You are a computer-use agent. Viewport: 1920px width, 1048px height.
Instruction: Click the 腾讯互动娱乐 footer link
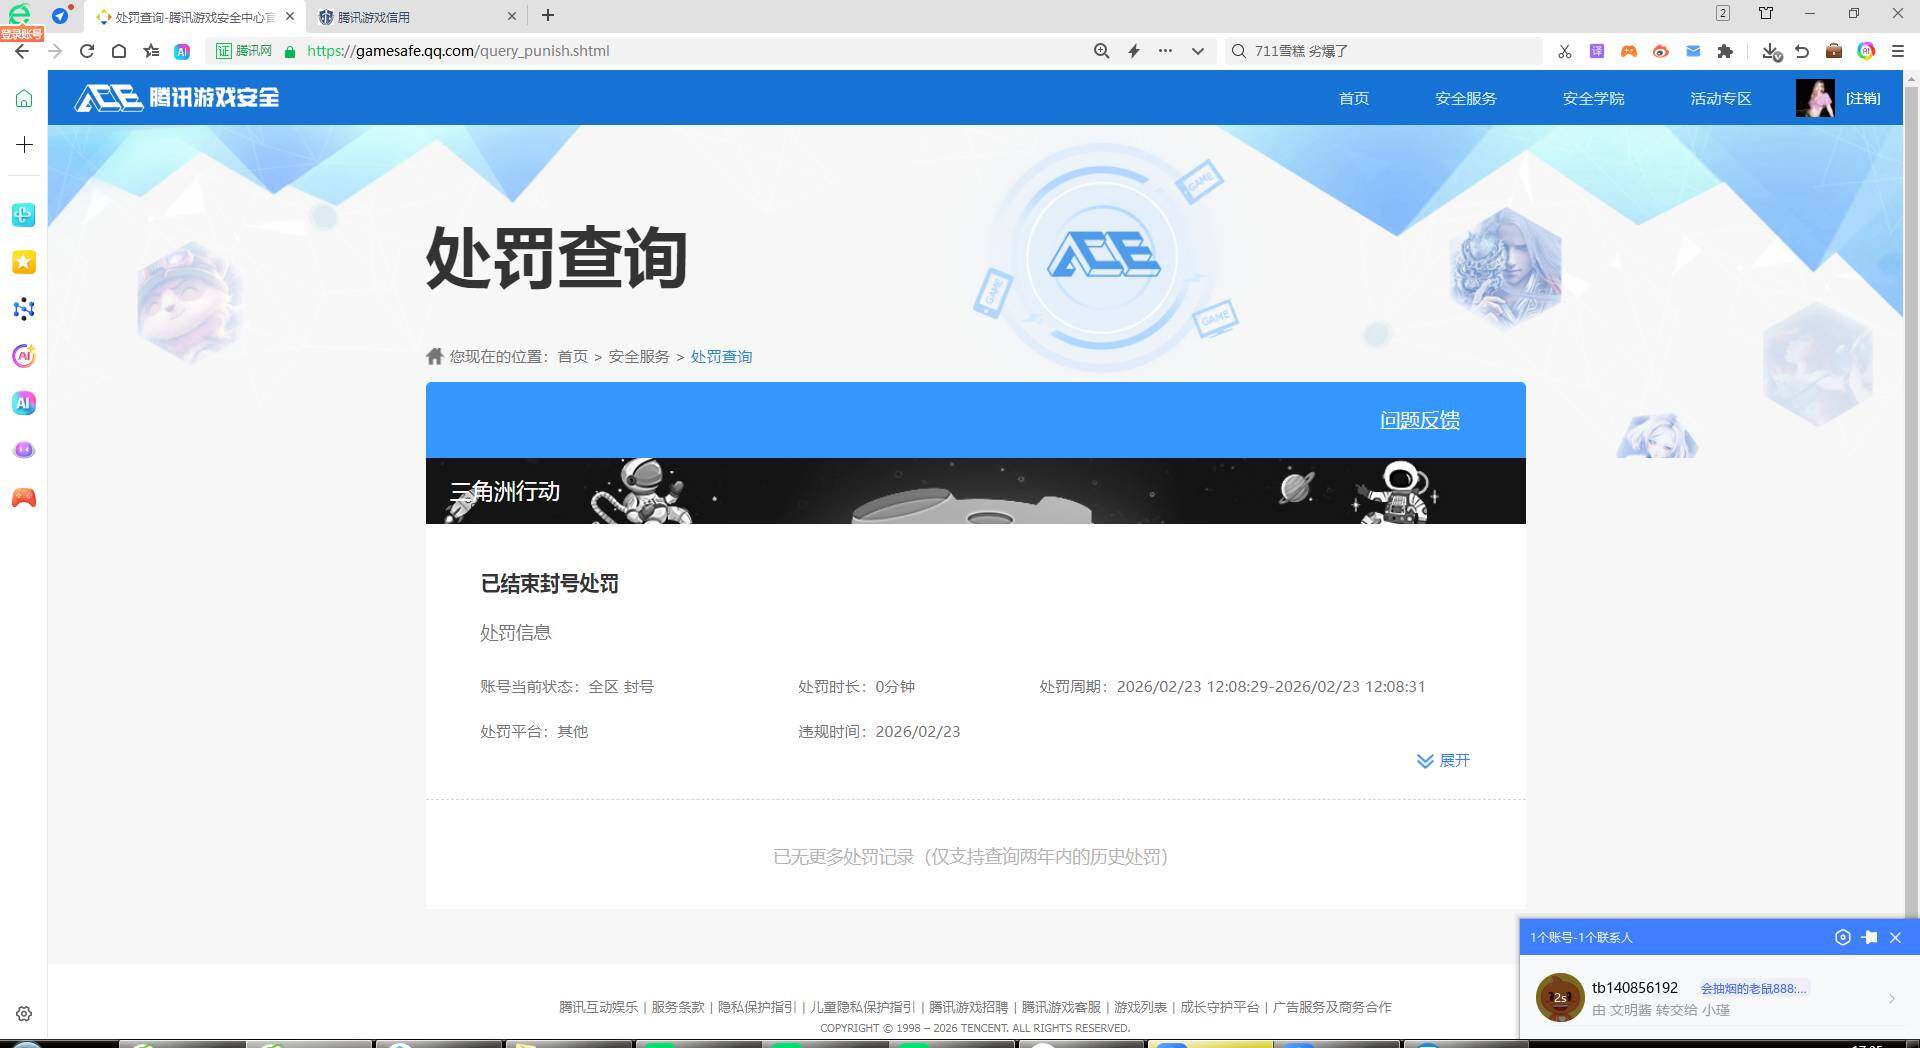pos(598,1007)
